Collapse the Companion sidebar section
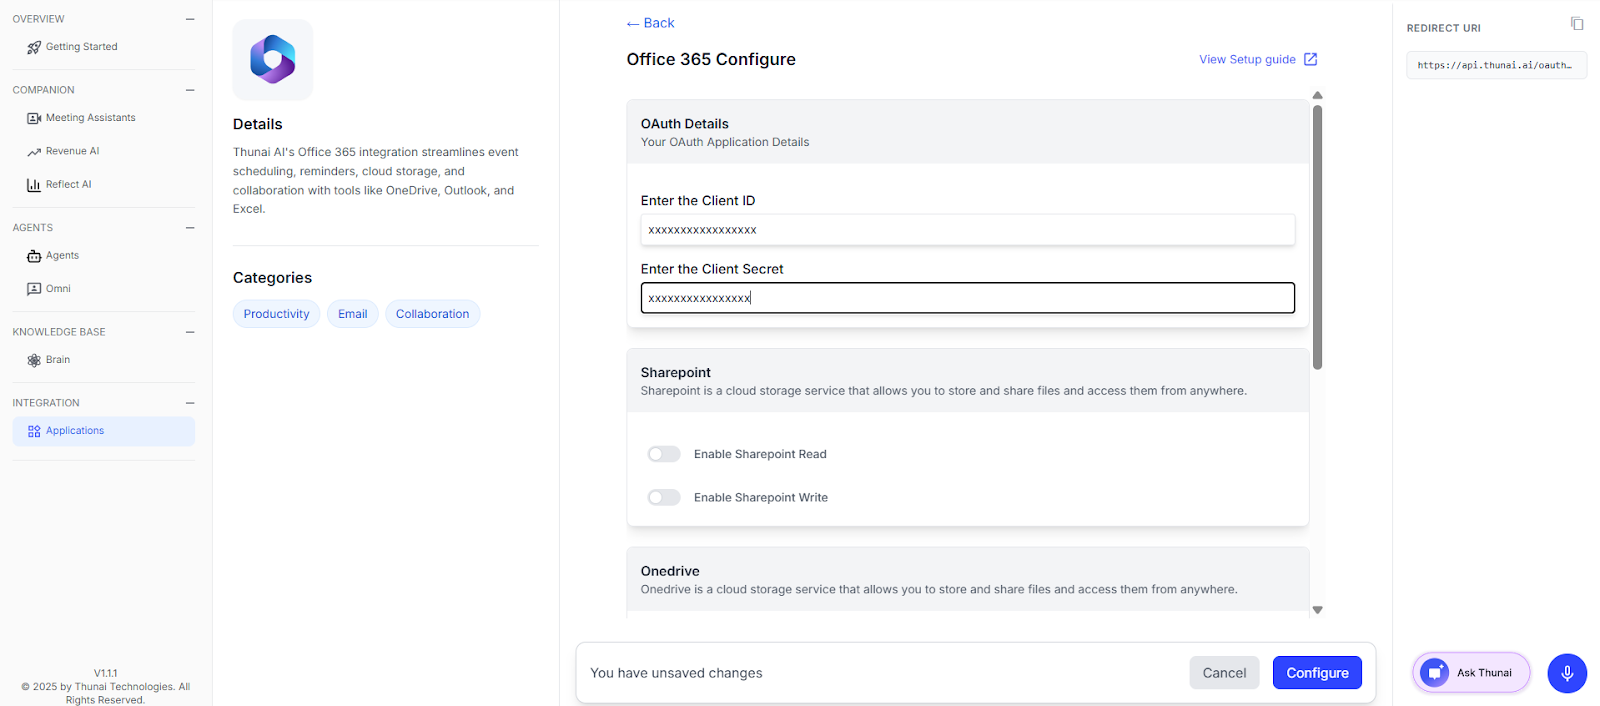Screen dimensions: 1600x706 [x=190, y=90]
